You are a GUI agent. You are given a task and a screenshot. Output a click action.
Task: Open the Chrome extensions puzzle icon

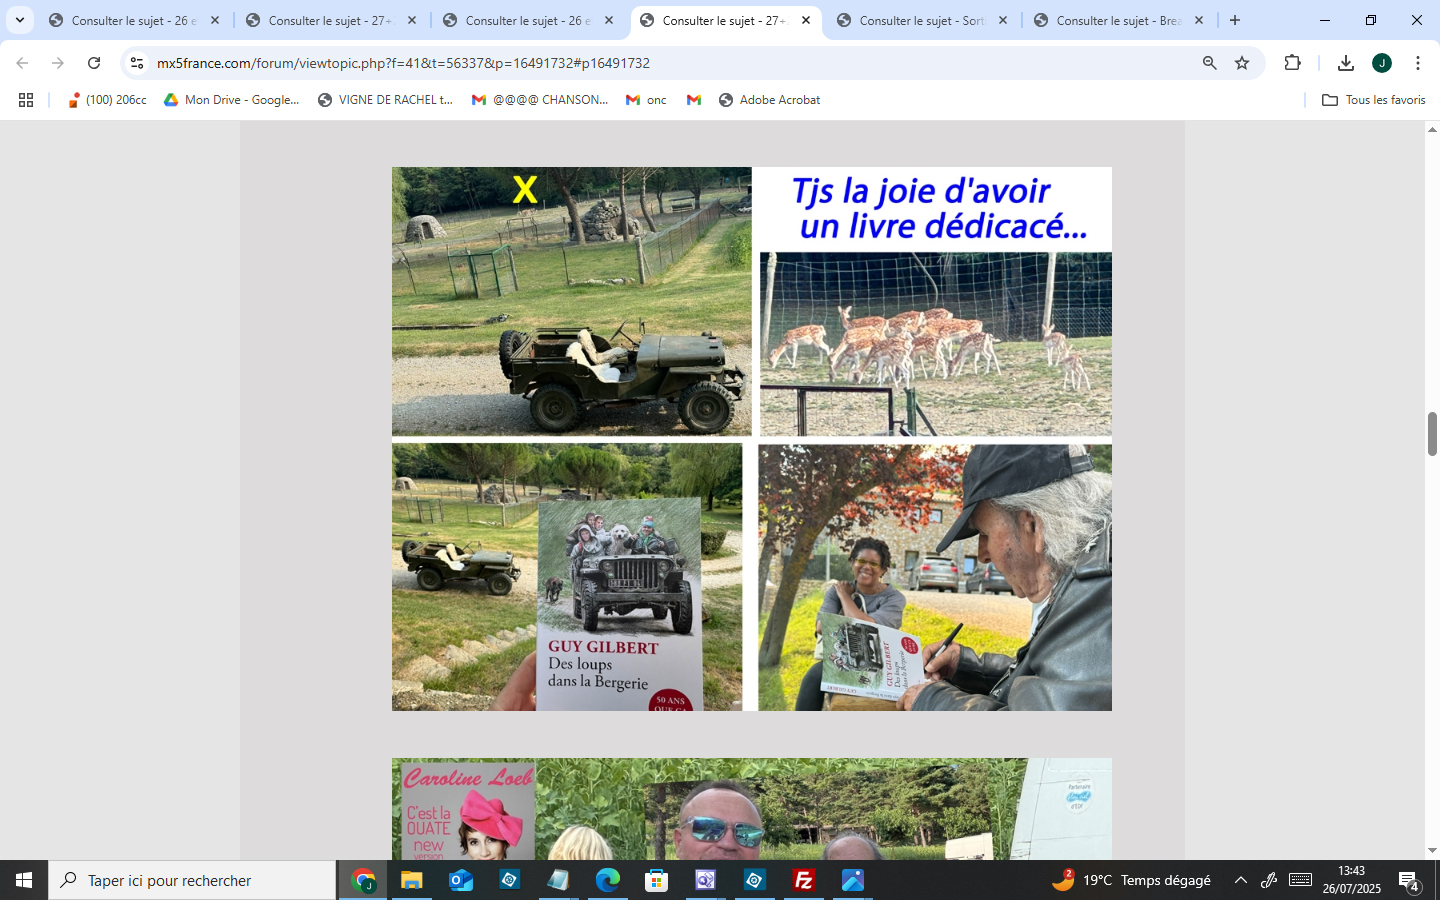(1292, 63)
